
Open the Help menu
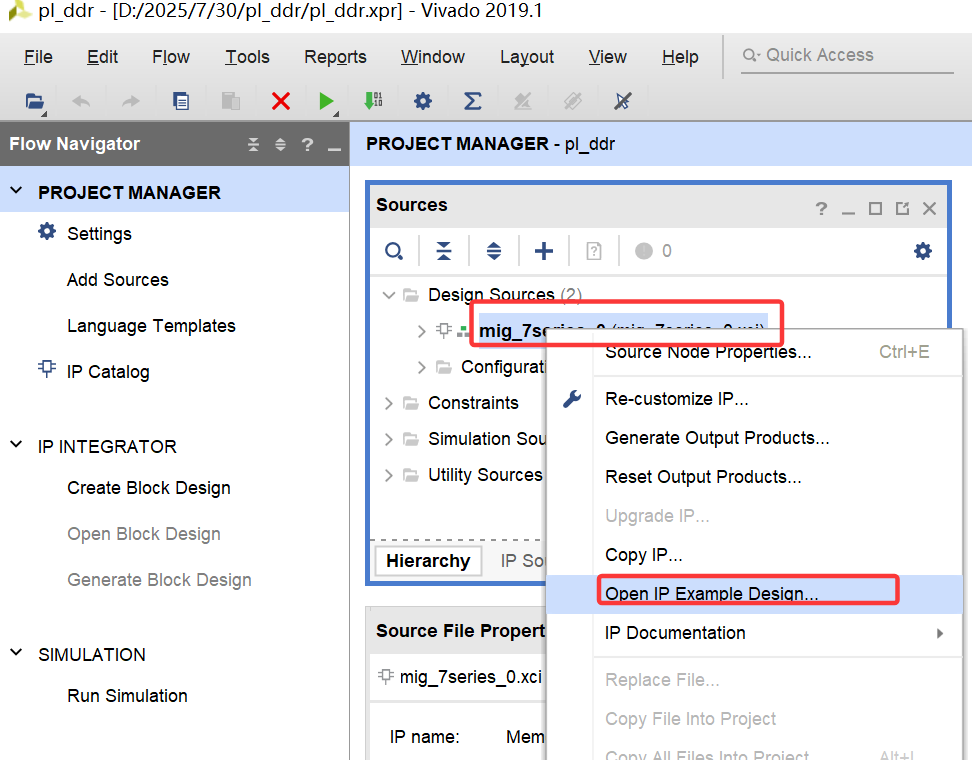pos(680,57)
